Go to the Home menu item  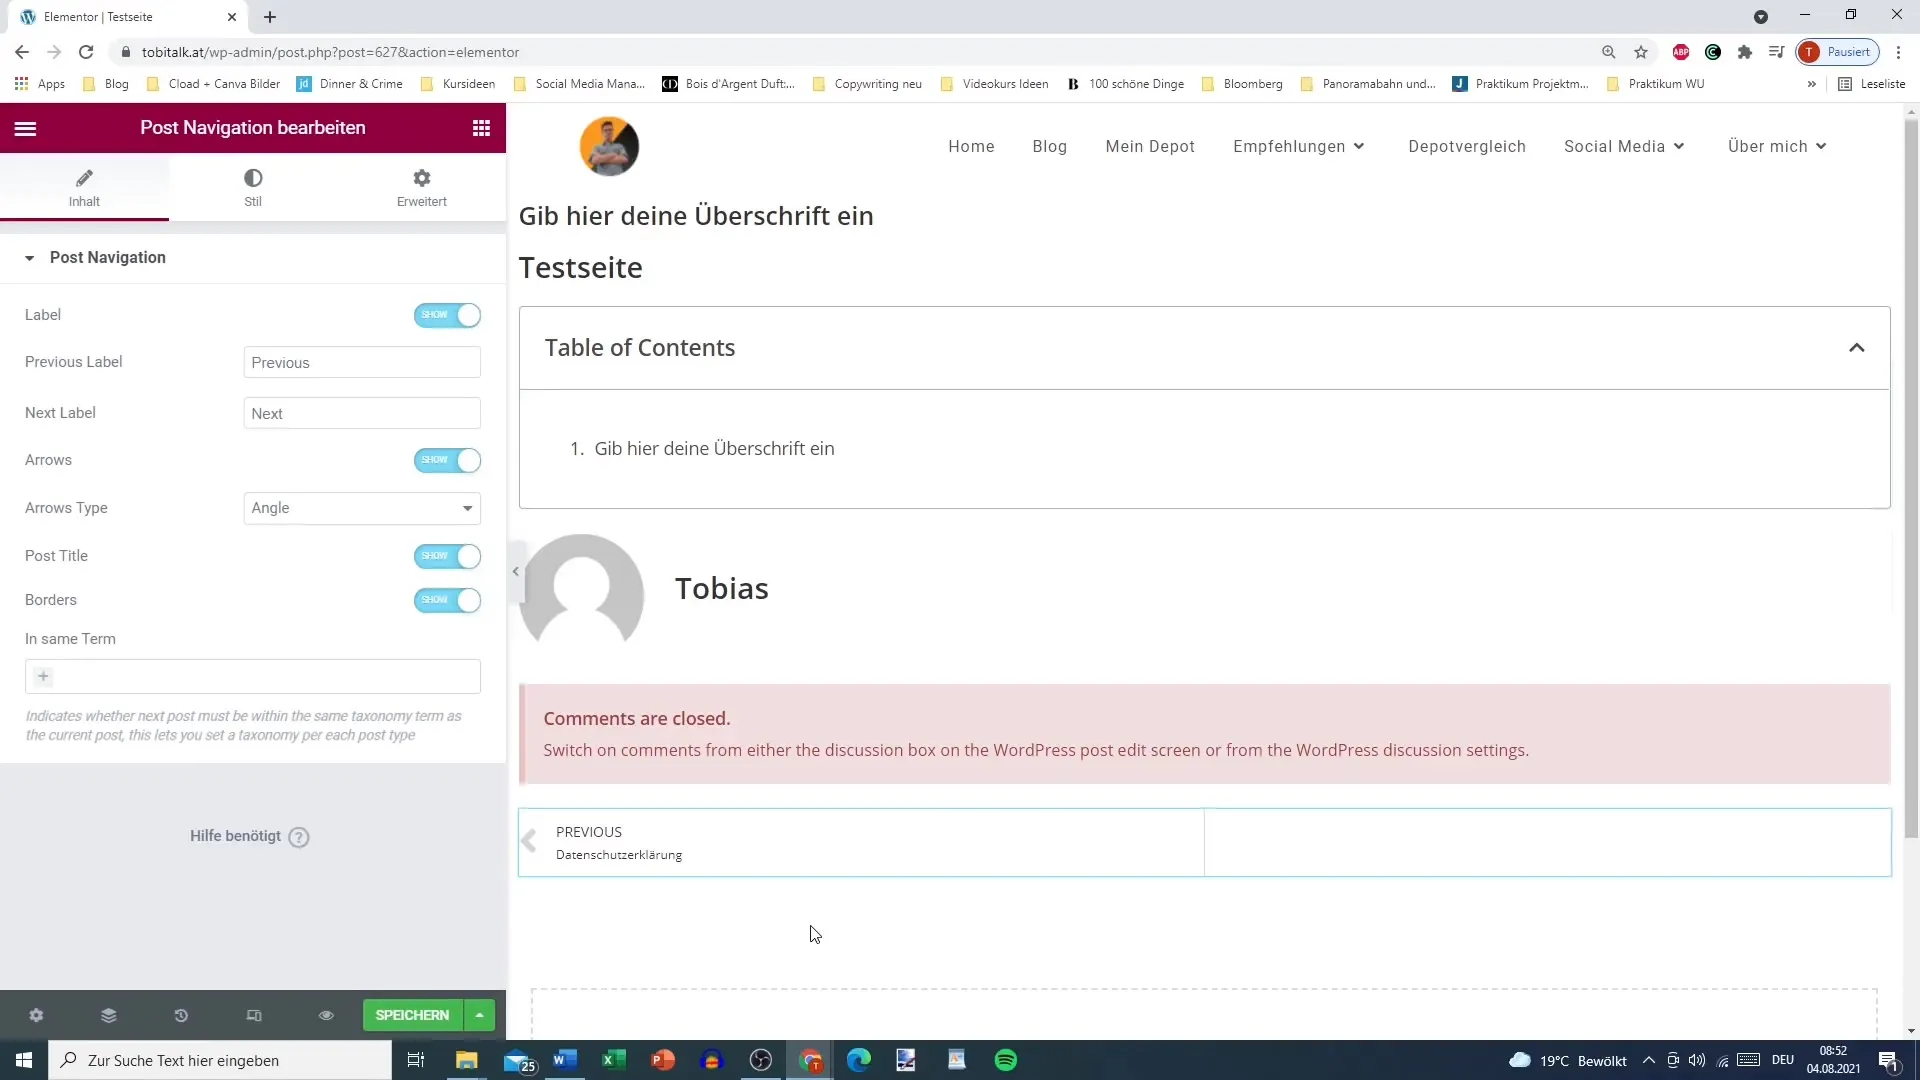coord(971,146)
